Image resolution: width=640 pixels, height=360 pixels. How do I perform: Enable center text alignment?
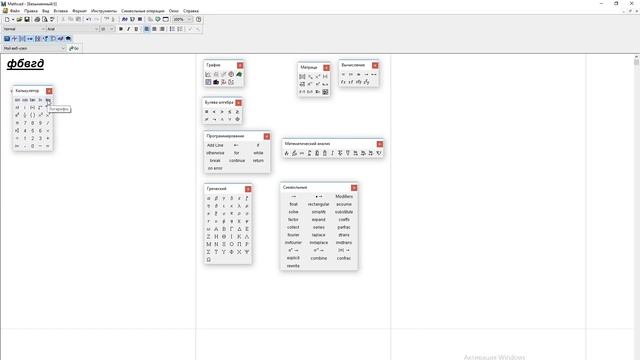point(154,29)
